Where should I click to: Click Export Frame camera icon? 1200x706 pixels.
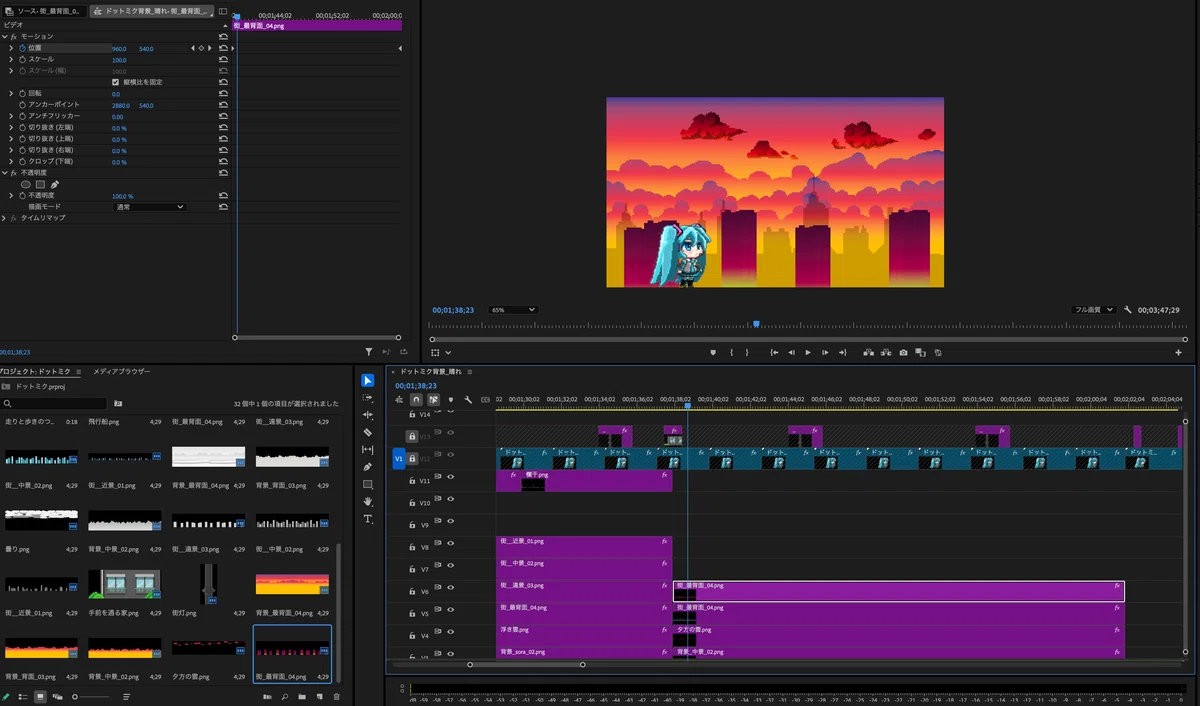pos(903,352)
